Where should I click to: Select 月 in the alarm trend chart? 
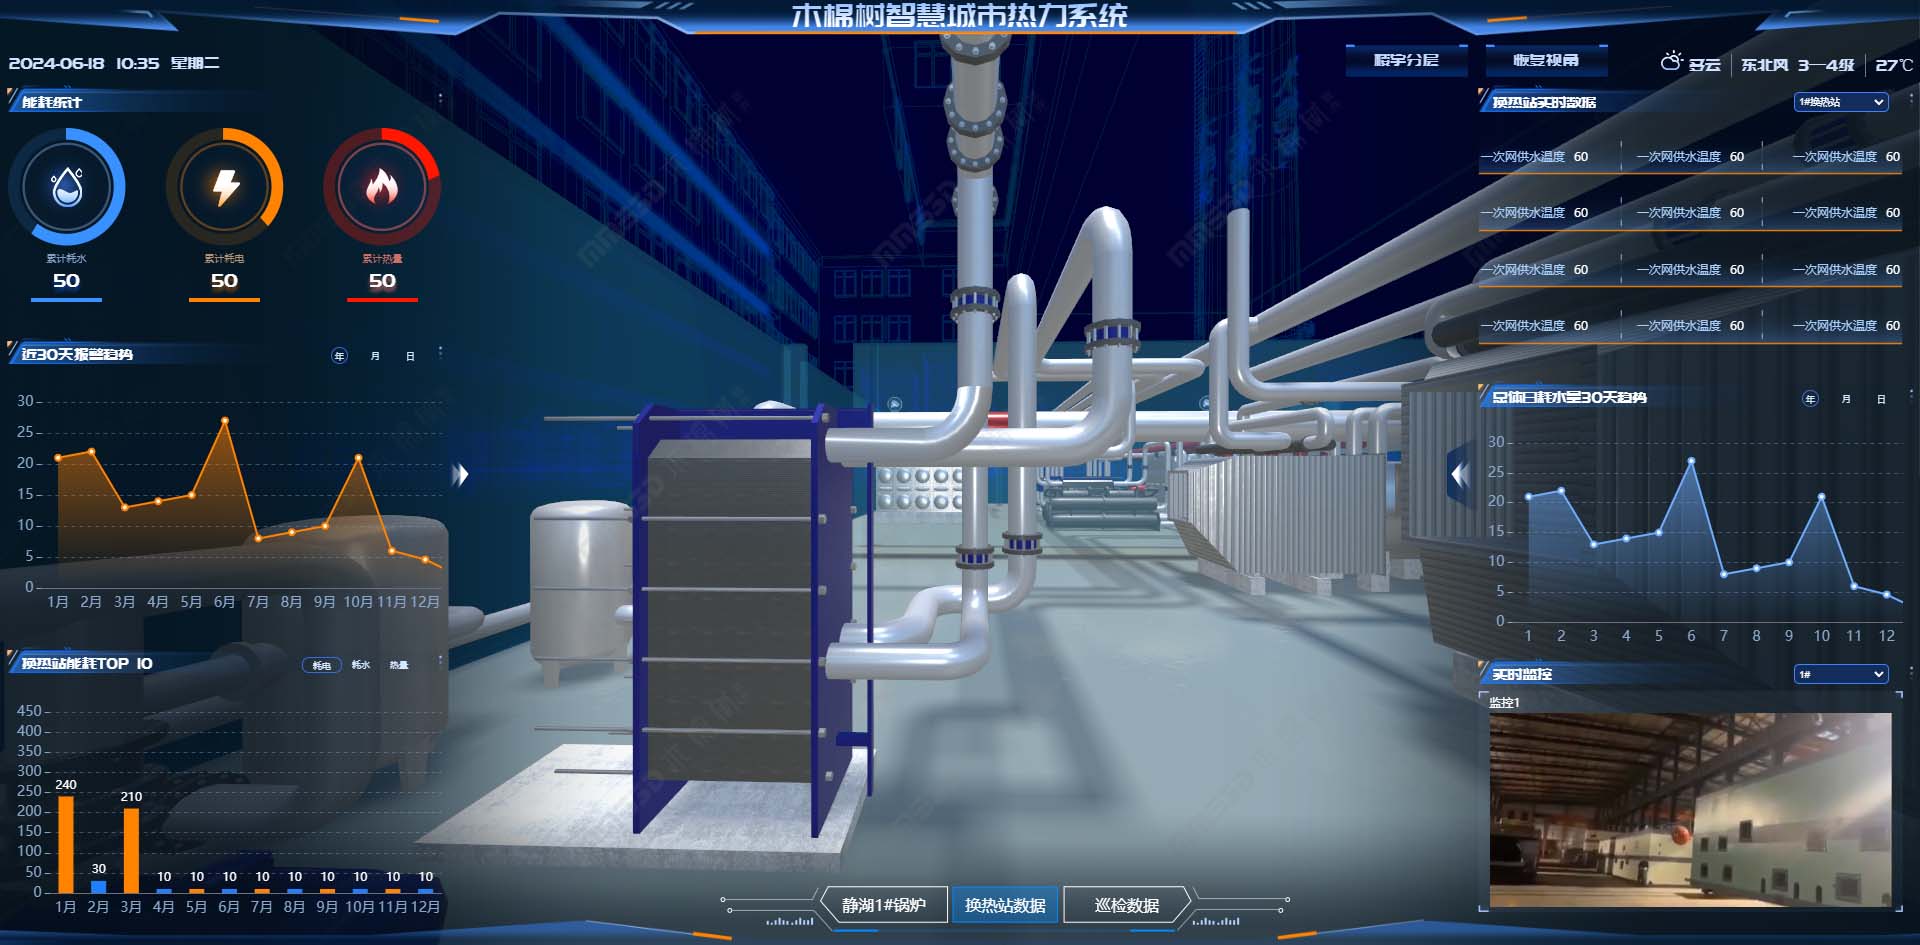click(x=375, y=356)
